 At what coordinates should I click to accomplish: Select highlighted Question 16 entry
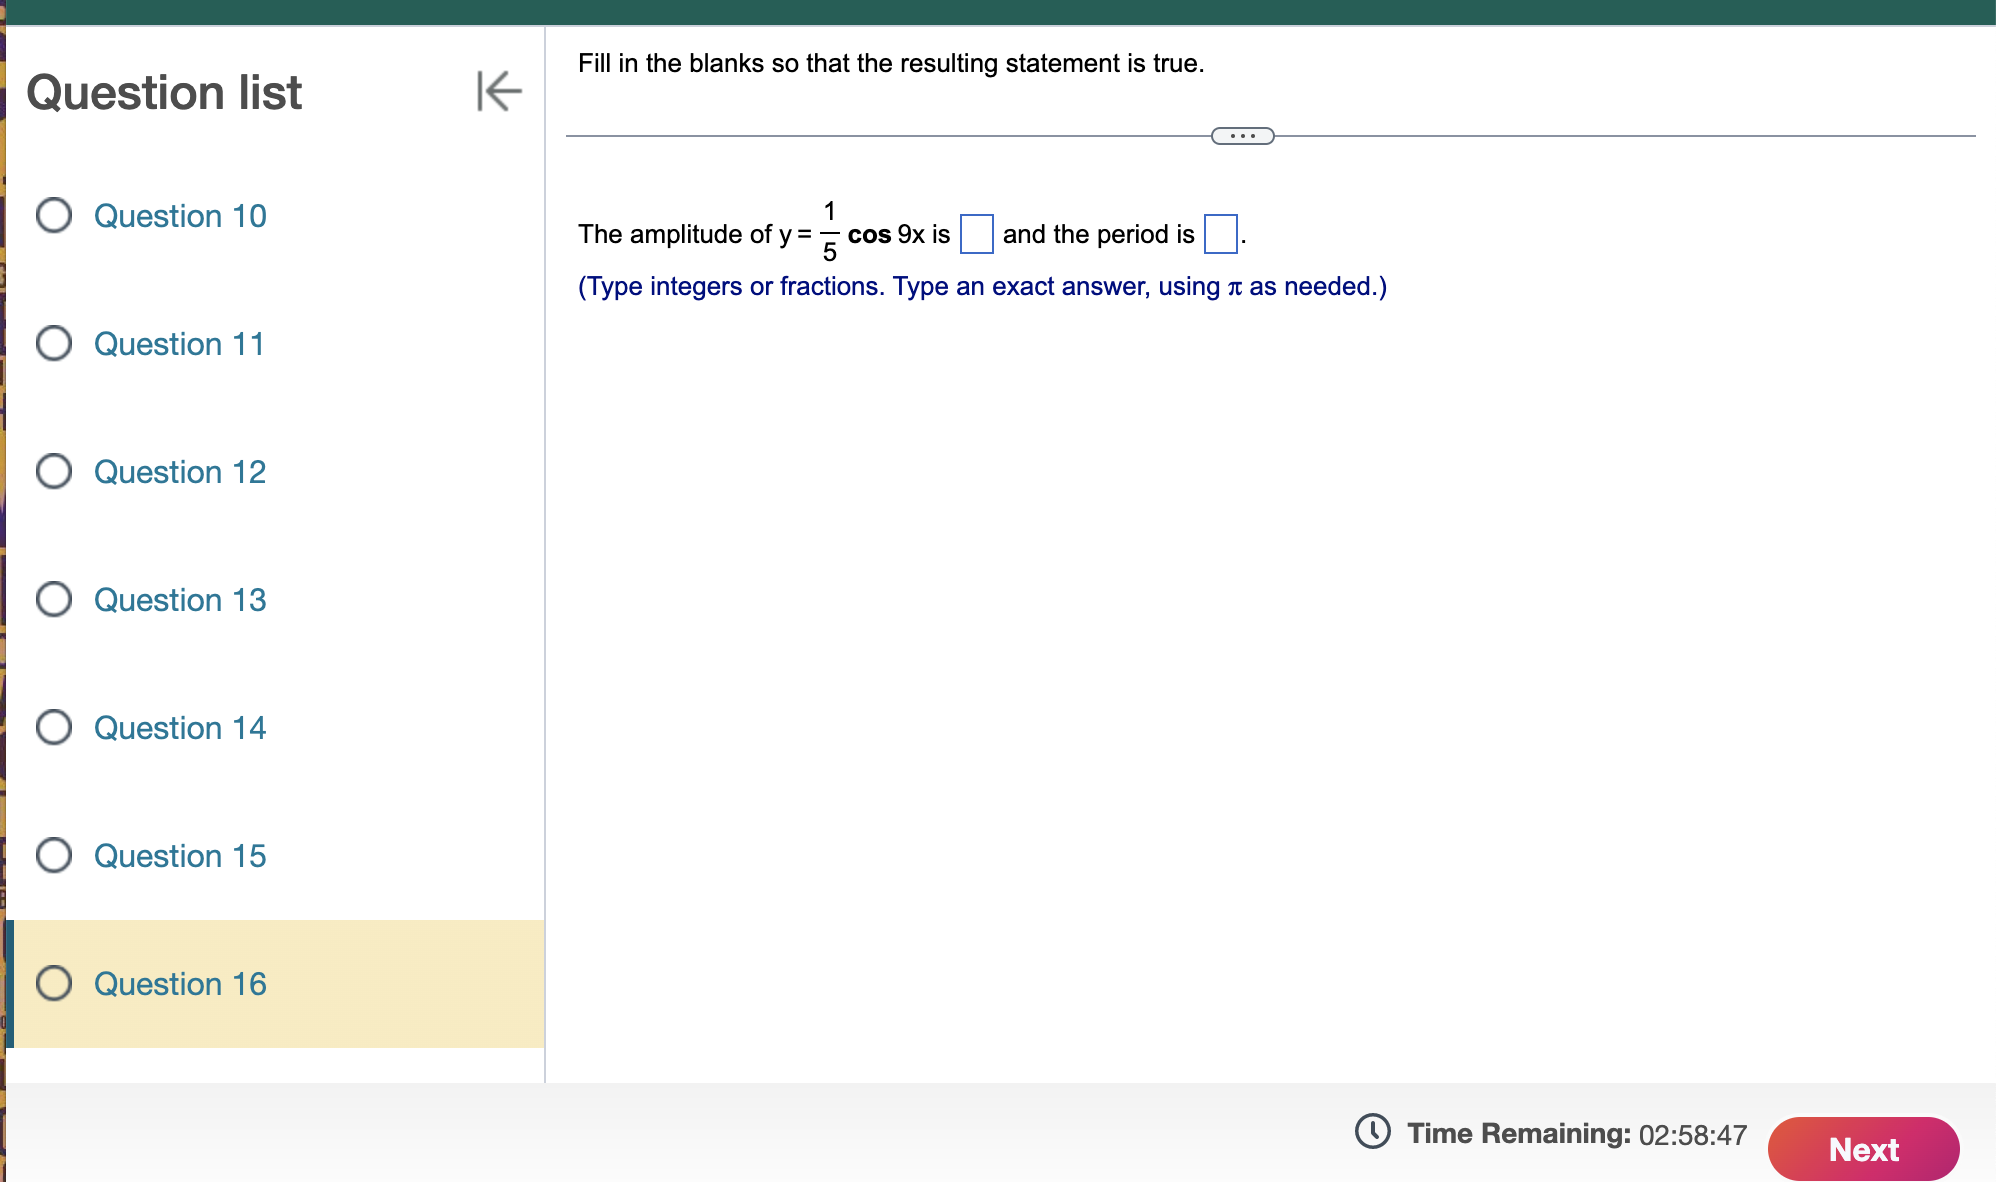click(x=180, y=984)
